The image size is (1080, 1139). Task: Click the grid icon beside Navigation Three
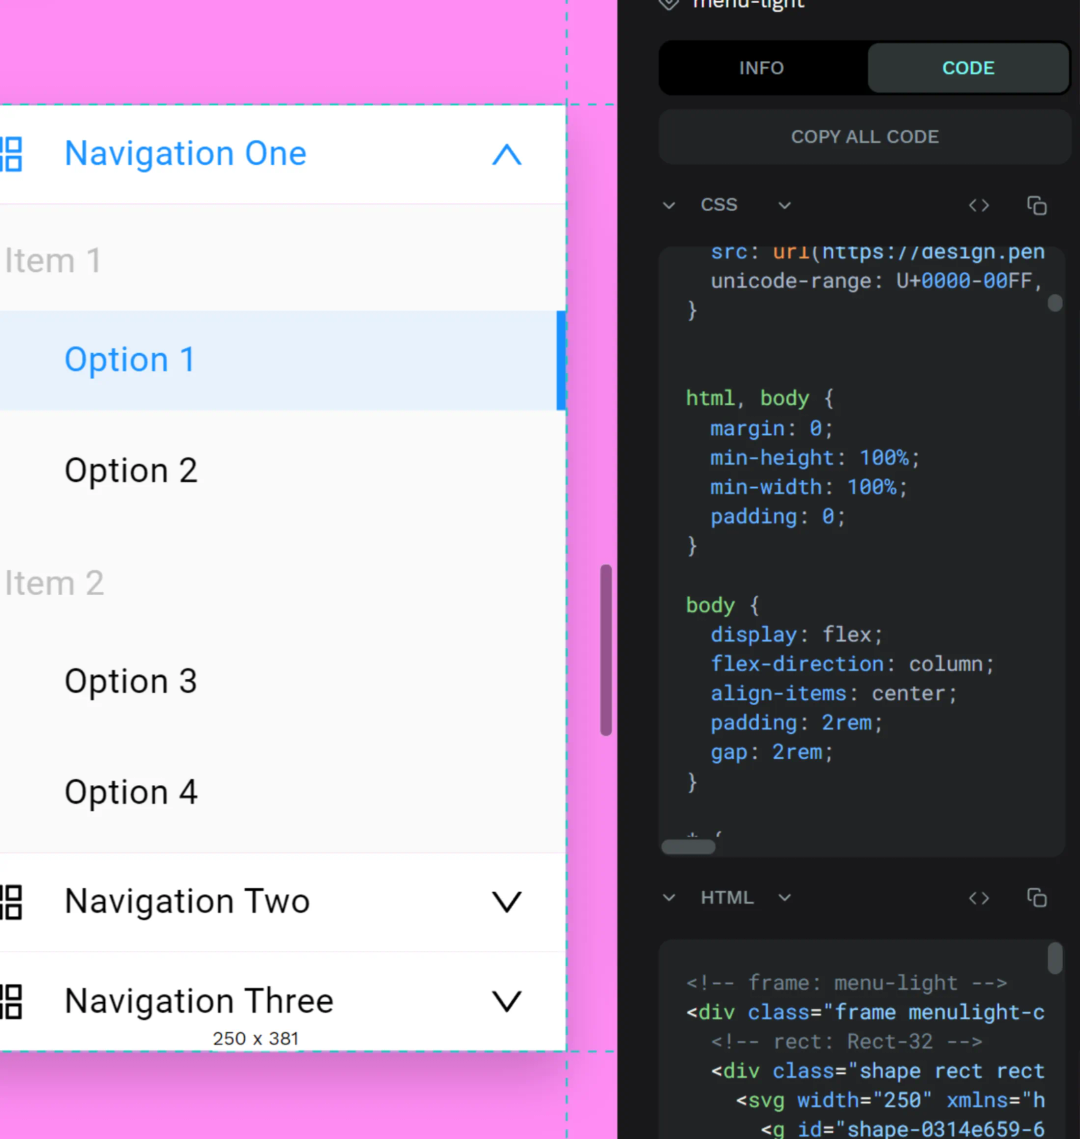coord(11,1001)
